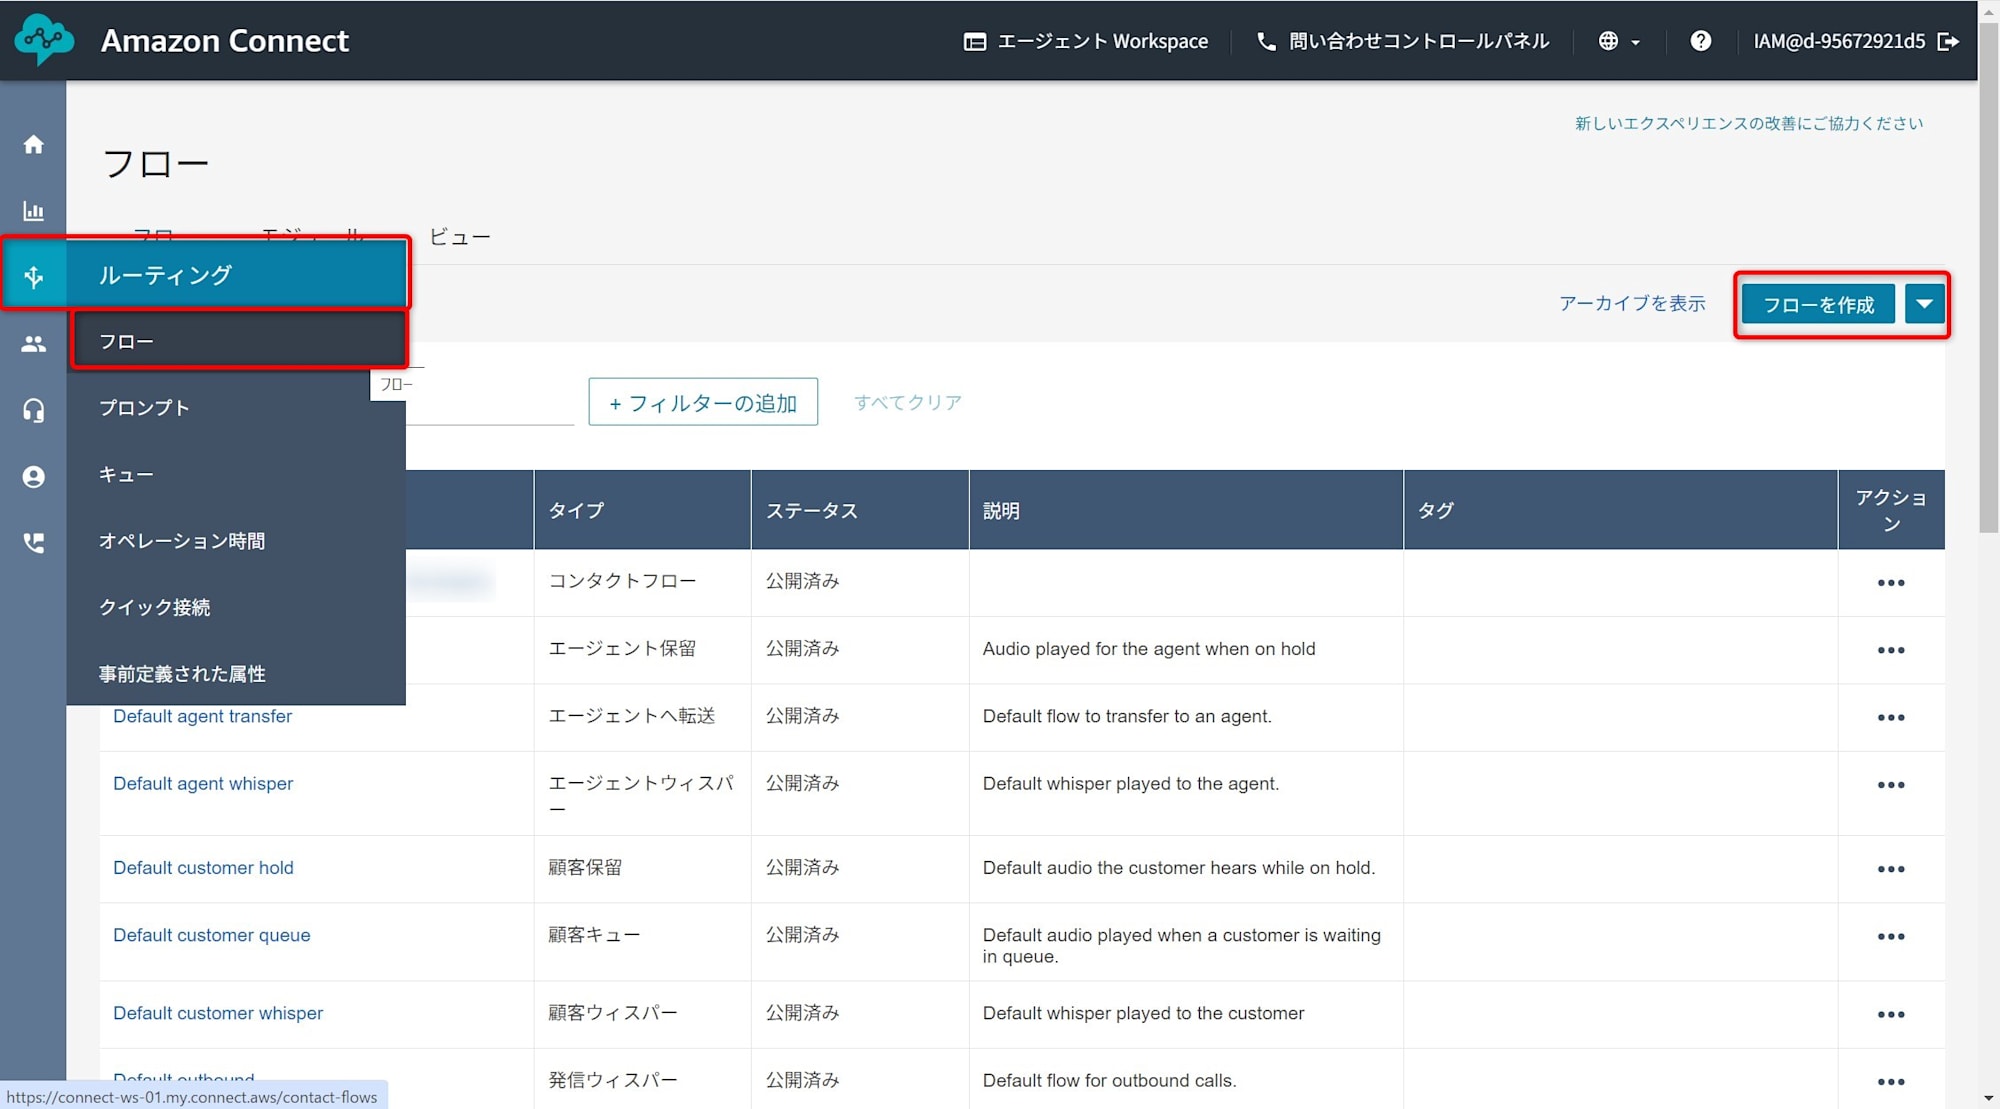Screen dimensions: 2000x1109
Task: Click すべてクリア link
Action: pos(908,402)
